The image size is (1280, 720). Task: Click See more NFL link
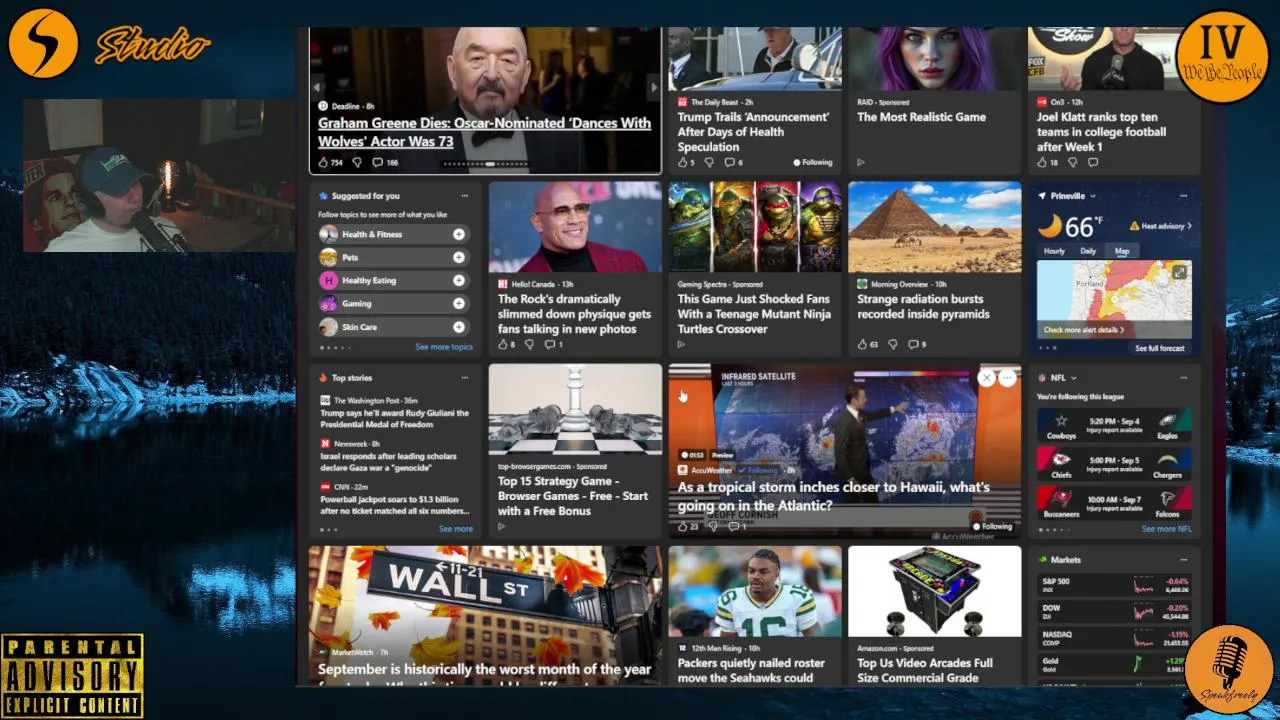[1166, 529]
